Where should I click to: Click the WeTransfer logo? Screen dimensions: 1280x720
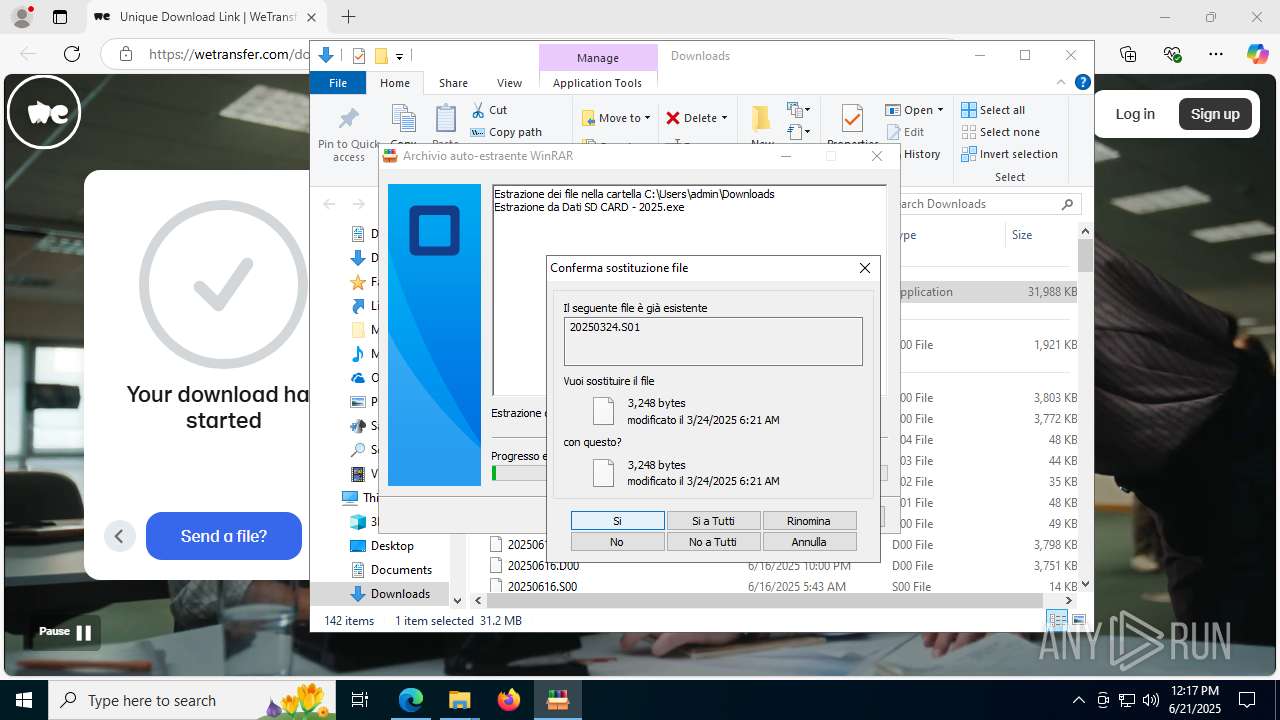click(x=45, y=112)
